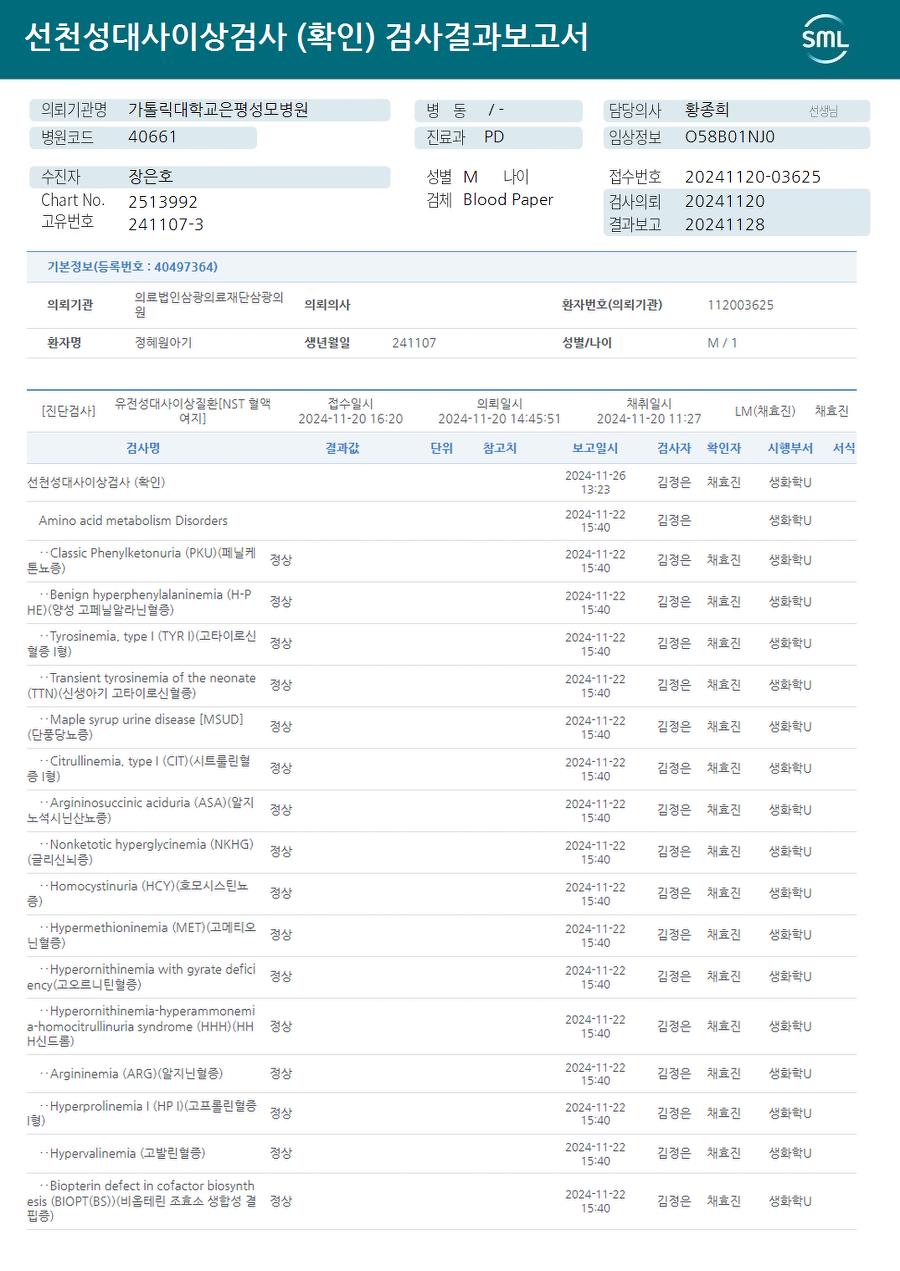Click the 보고일시 column header
900x1271 pixels.
click(595, 448)
